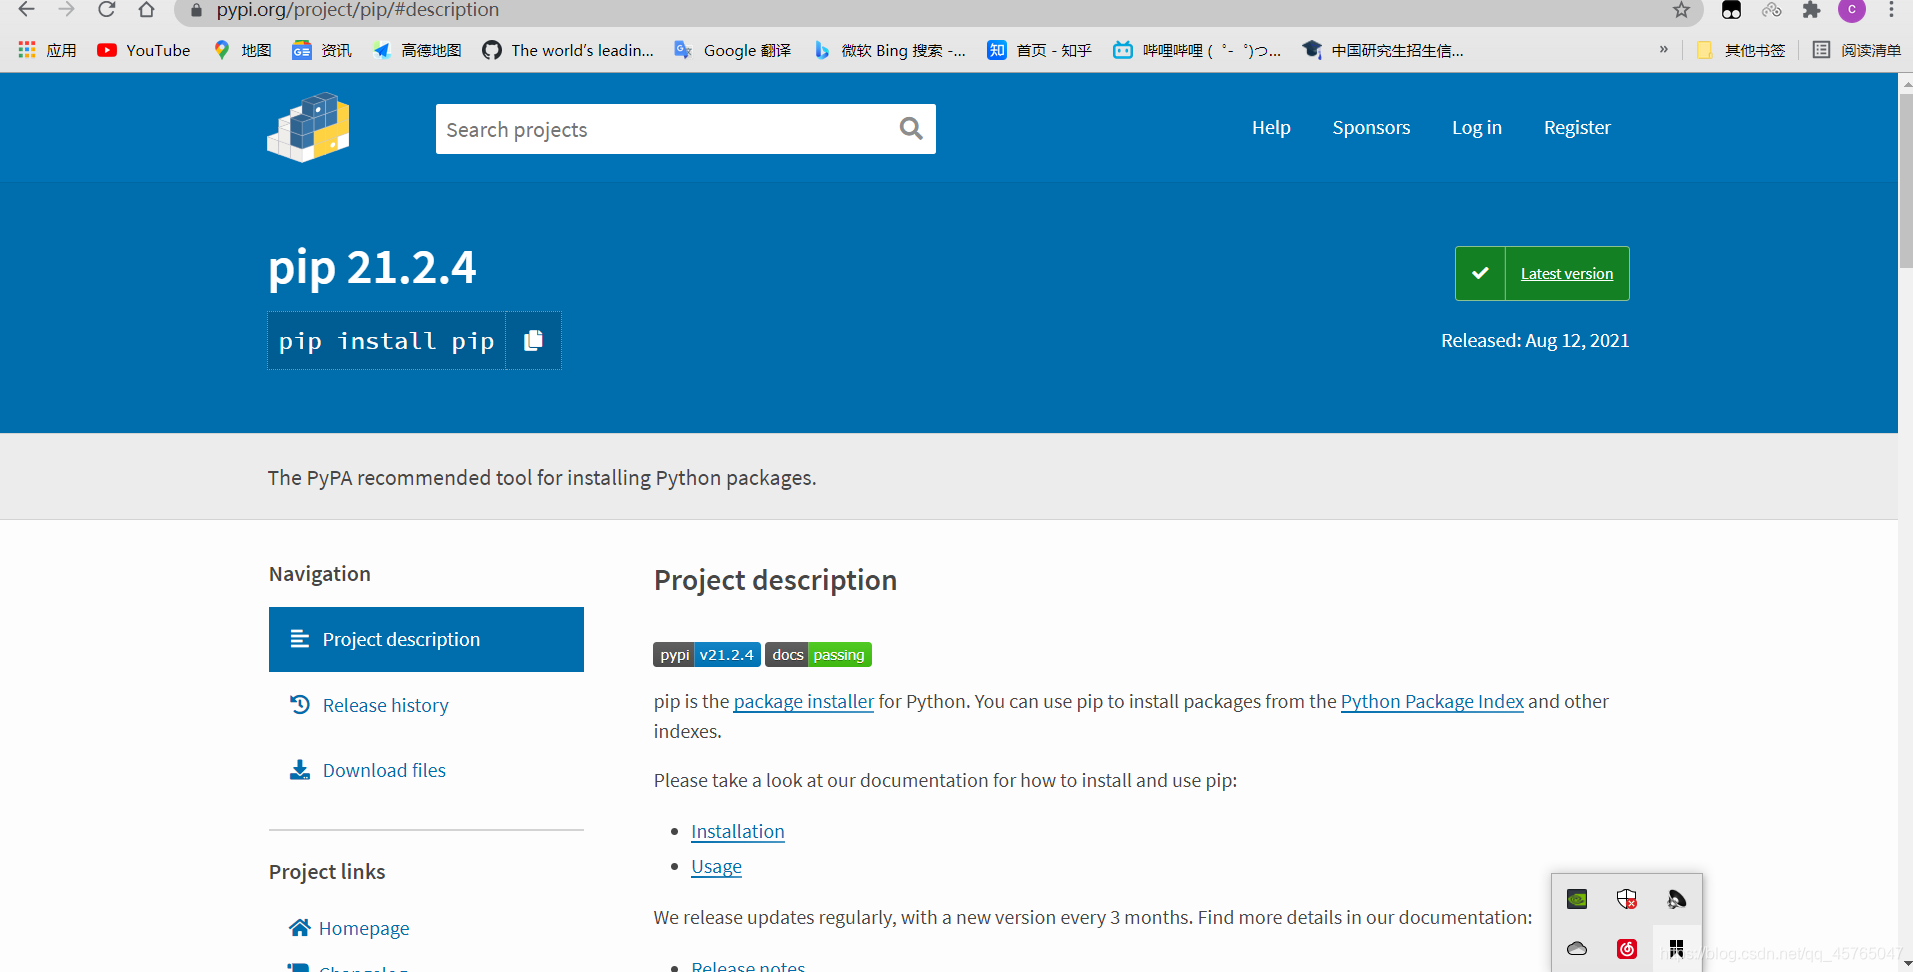Open Windows Security shield tray icon

tap(1627, 899)
